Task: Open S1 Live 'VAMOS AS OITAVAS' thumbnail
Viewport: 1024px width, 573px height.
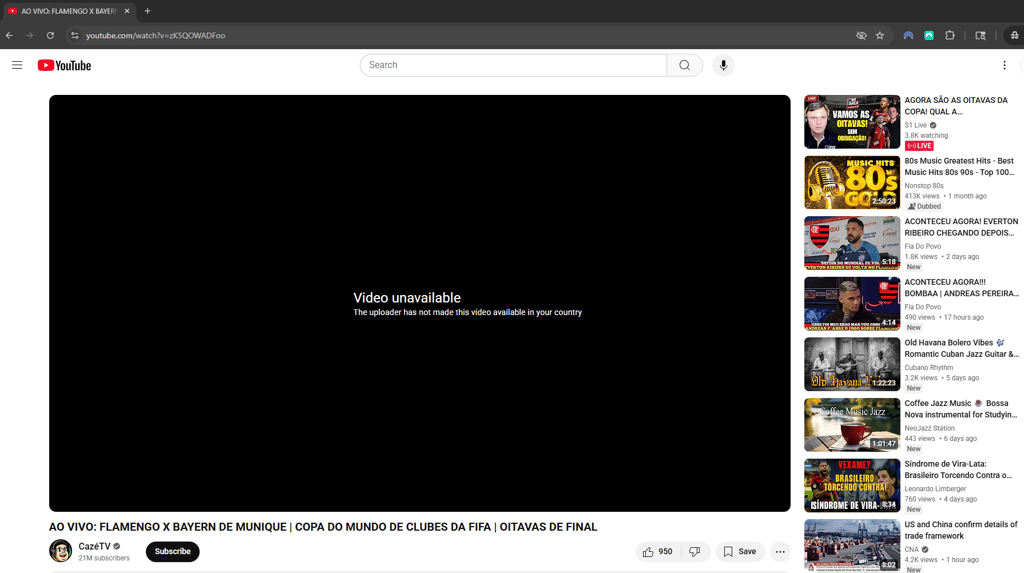Action: pos(852,122)
